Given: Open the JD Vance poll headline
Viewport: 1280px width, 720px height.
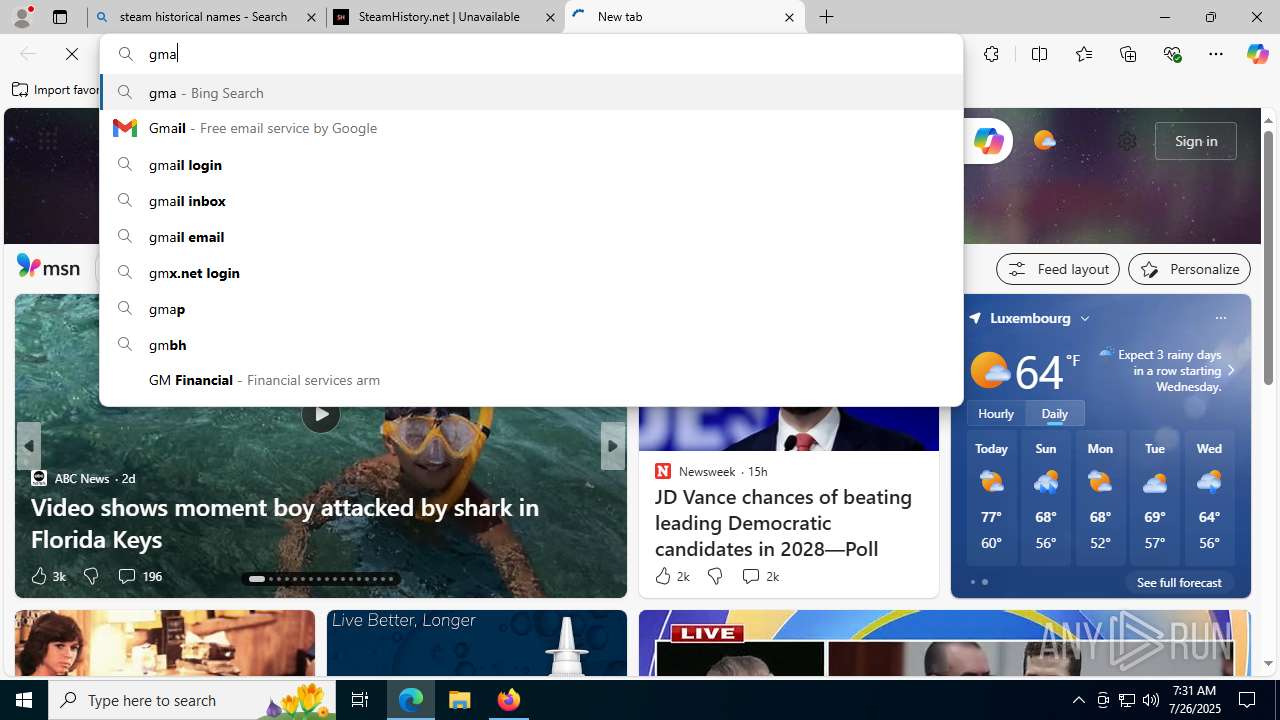Looking at the screenshot, I should click(x=783, y=522).
